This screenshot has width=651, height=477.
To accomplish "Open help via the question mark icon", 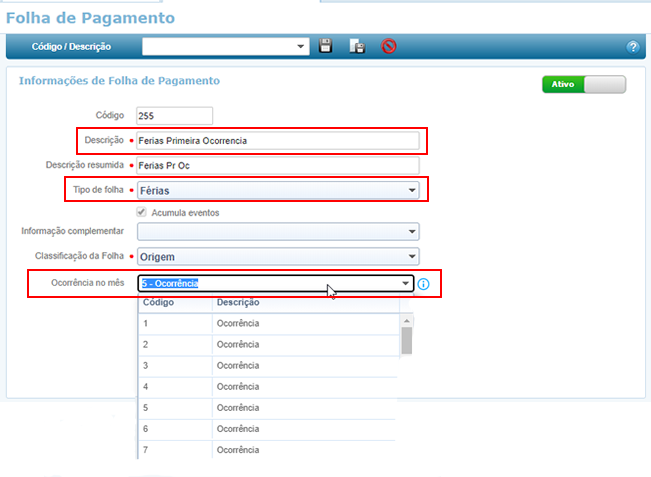I will [632, 47].
